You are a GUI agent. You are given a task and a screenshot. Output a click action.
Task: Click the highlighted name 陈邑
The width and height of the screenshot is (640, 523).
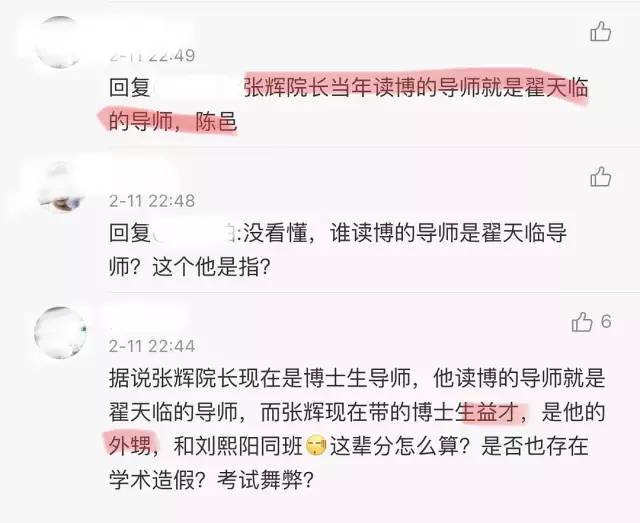click(x=216, y=122)
